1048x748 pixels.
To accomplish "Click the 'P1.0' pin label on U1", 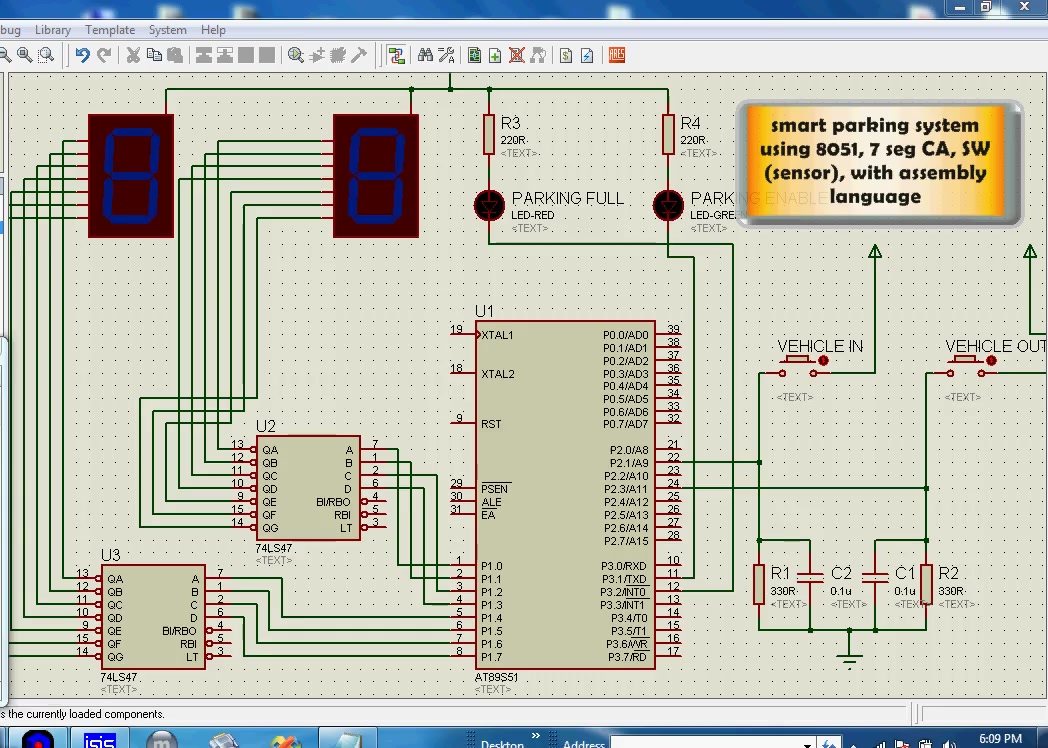I will 492,566.
